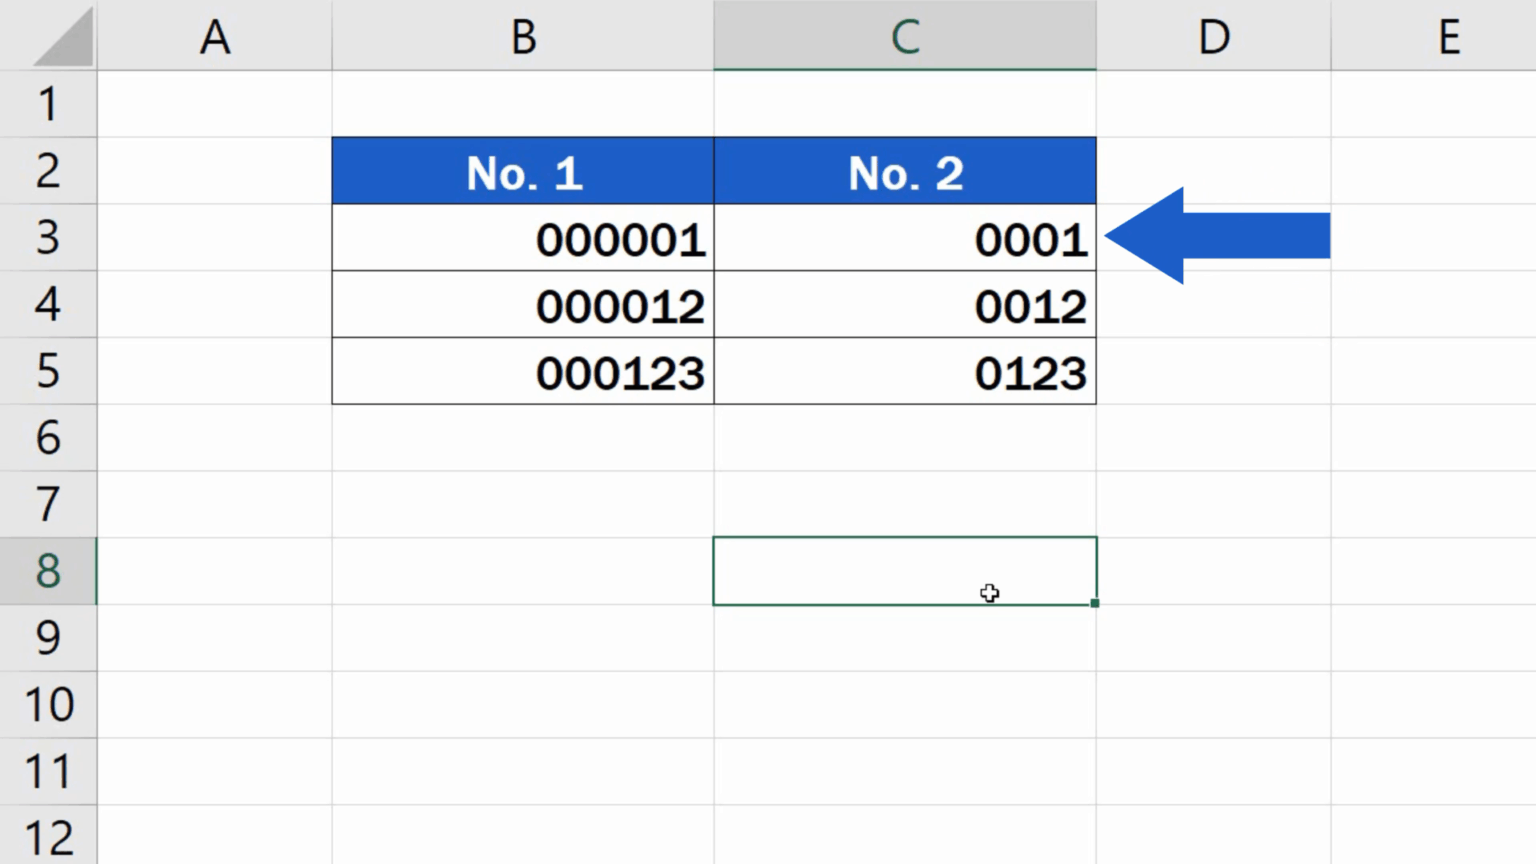Select column C header
The height and width of the screenshot is (864, 1536).
coord(904,37)
